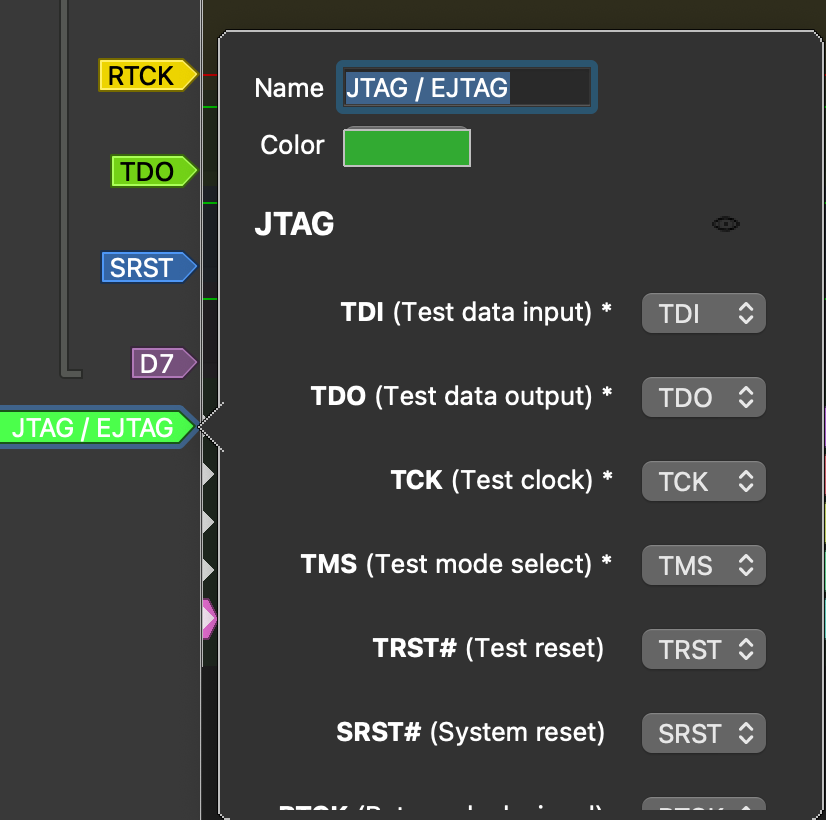Click the 'TMS (Test mode select)' label
Image resolution: width=826 pixels, height=820 pixels.
[456, 564]
